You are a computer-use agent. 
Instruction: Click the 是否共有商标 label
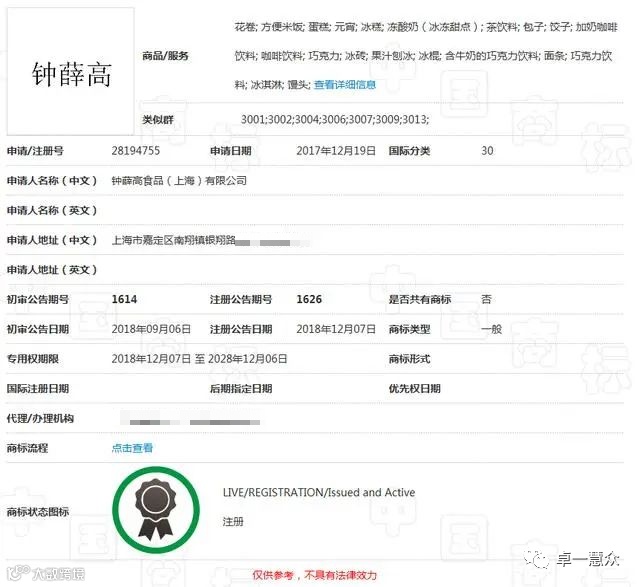pyautogui.click(x=420, y=299)
